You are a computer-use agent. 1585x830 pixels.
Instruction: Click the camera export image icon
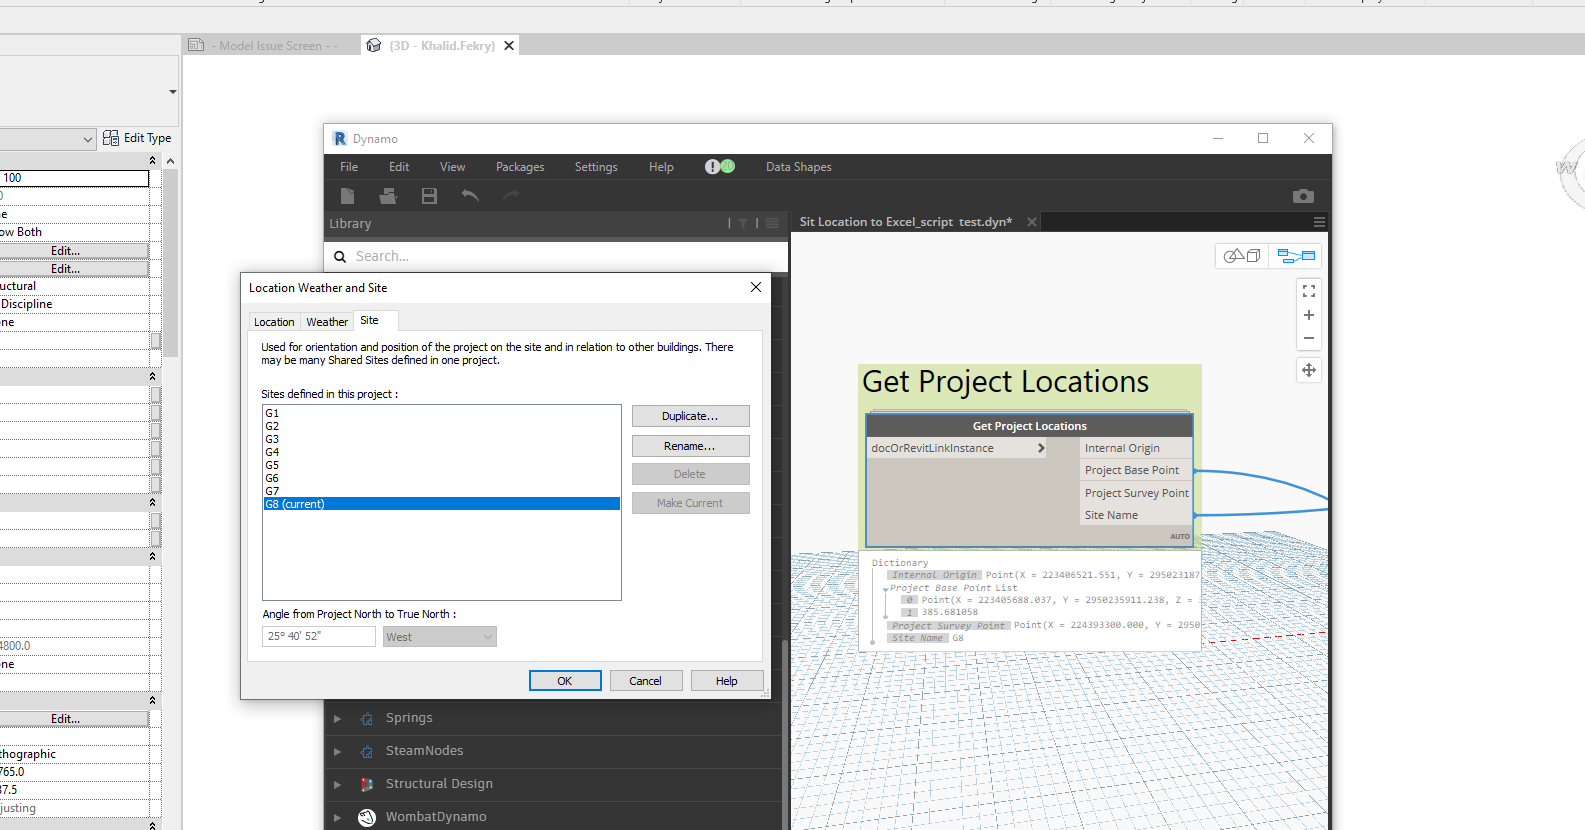click(1302, 196)
